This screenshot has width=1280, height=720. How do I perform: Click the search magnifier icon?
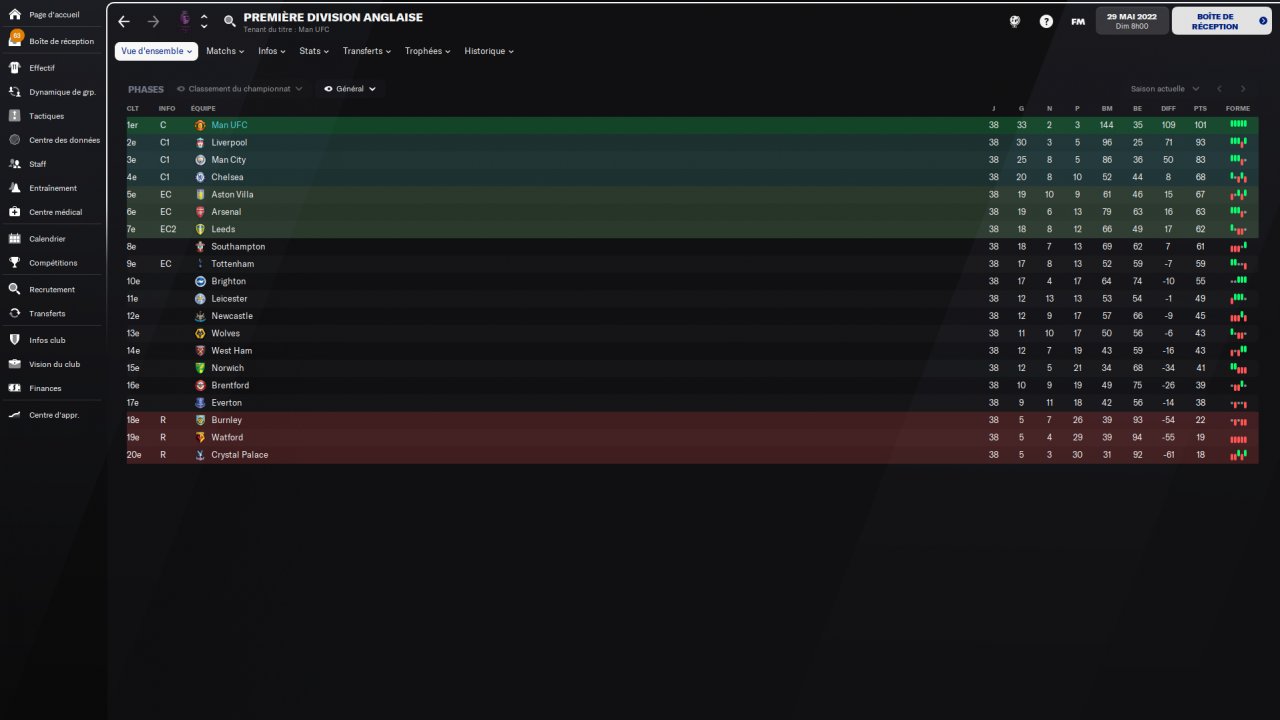(x=230, y=21)
